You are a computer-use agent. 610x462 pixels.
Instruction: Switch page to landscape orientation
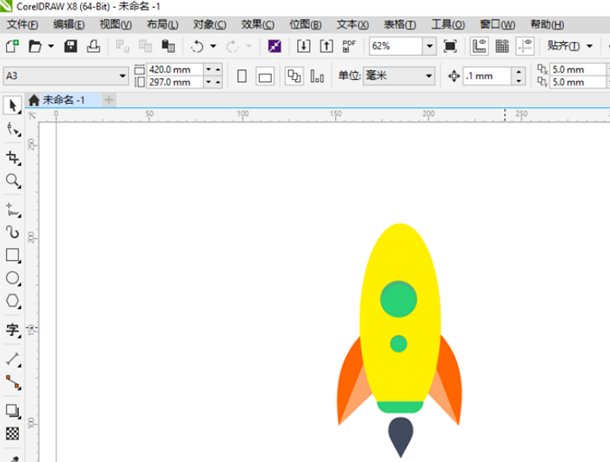pos(265,76)
